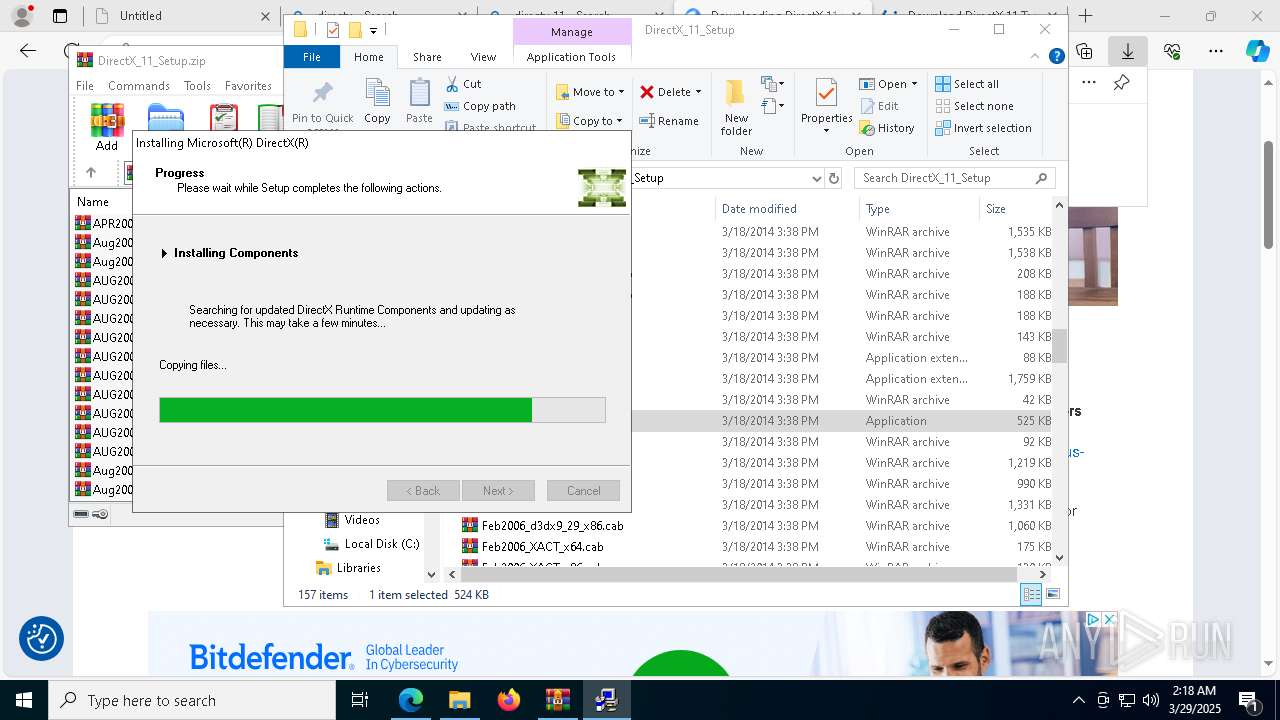
Task: Click Cancel in the DirectX installer
Action: tap(583, 491)
